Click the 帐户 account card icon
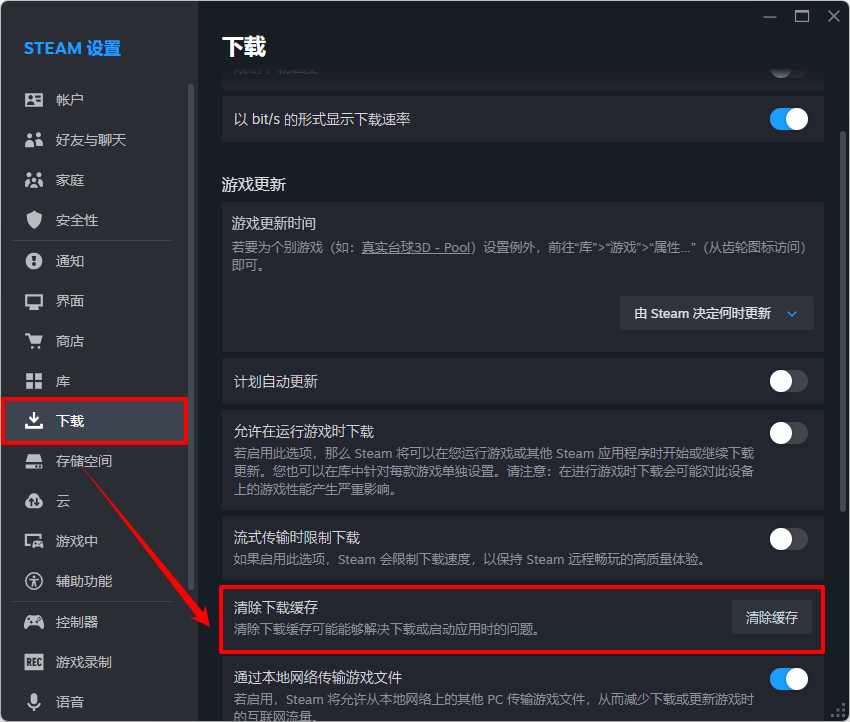 point(34,100)
